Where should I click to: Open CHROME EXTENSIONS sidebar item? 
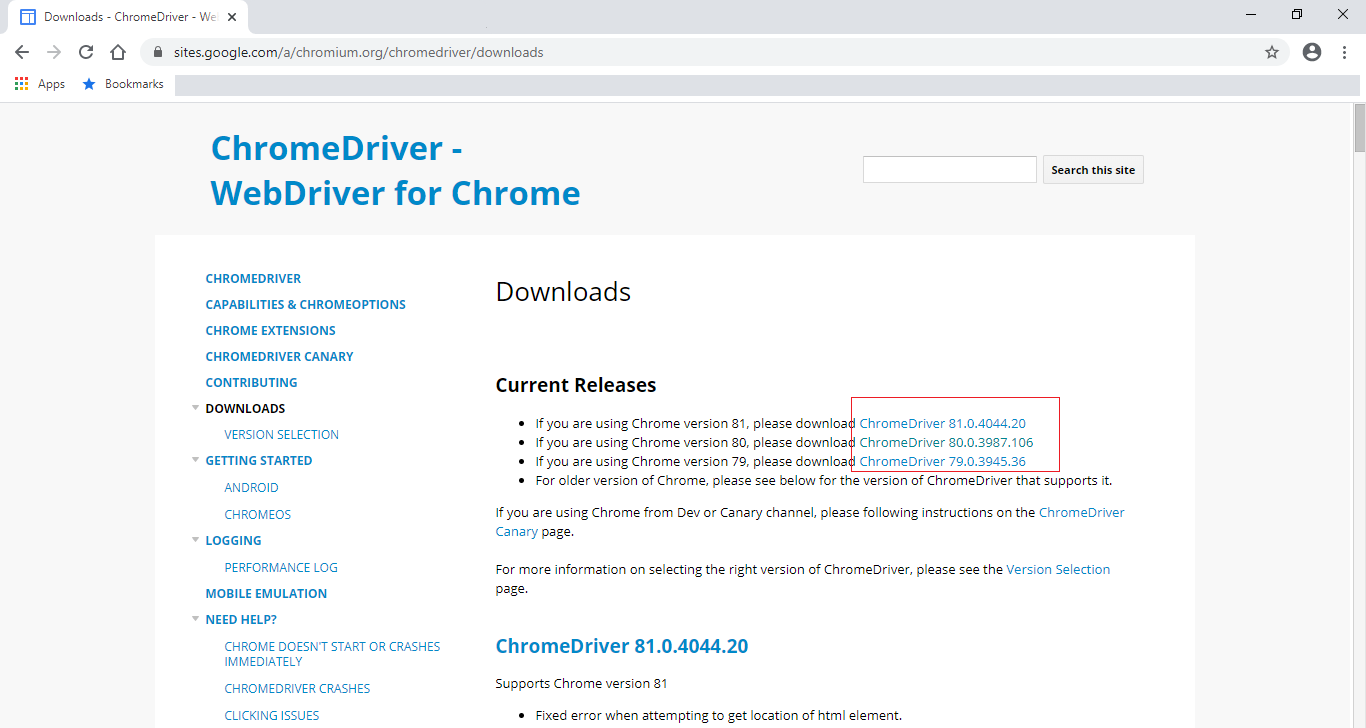[270, 331]
